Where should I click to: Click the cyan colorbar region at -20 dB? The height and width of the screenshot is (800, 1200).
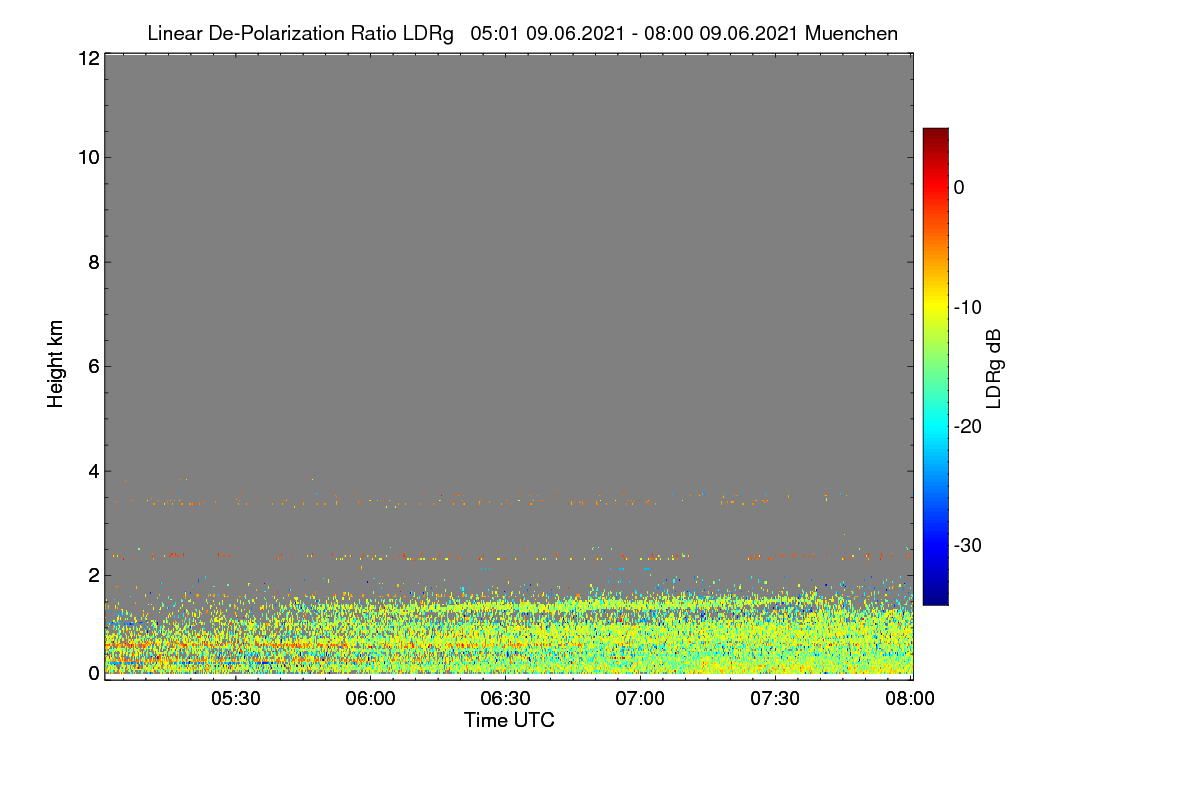(x=935, y=426)
